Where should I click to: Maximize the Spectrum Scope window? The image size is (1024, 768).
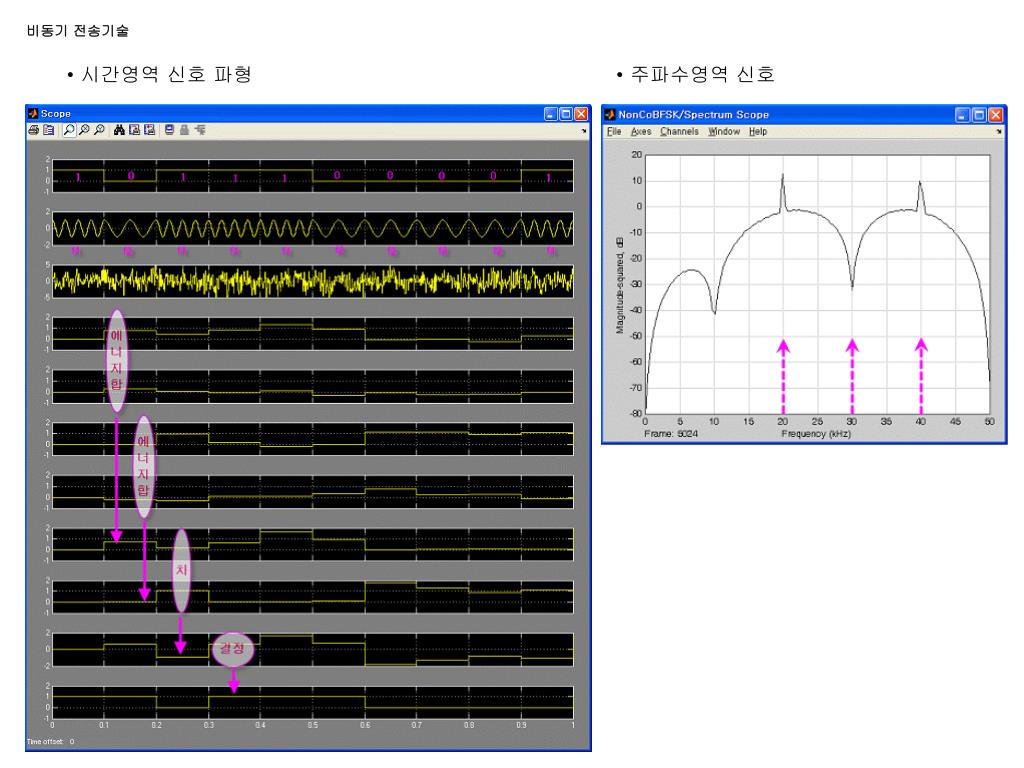(x=979, y=115)
